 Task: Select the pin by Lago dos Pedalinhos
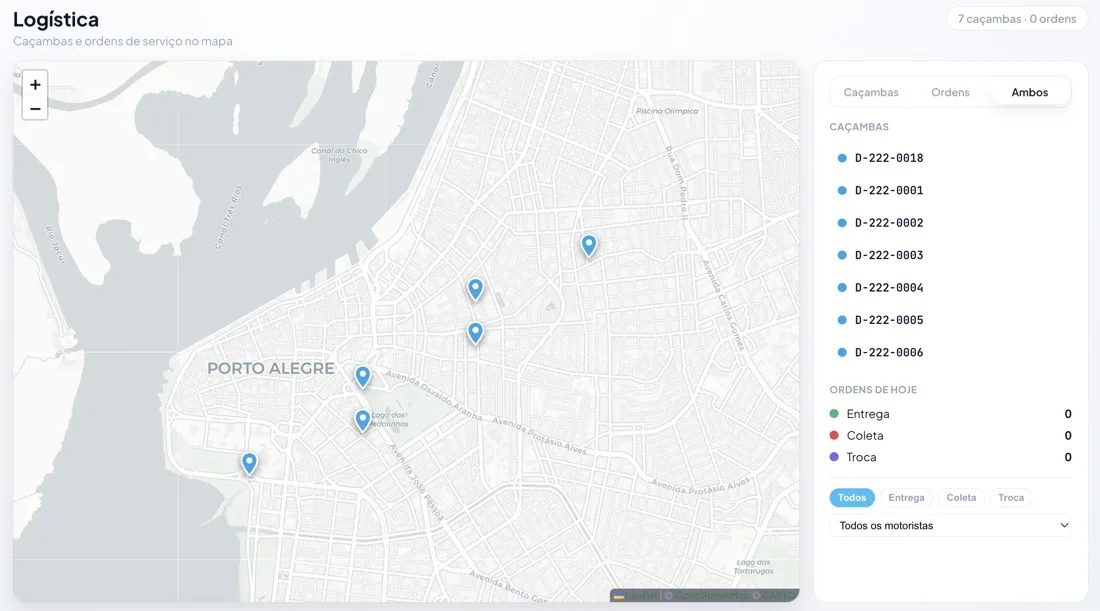coord(362,420)
